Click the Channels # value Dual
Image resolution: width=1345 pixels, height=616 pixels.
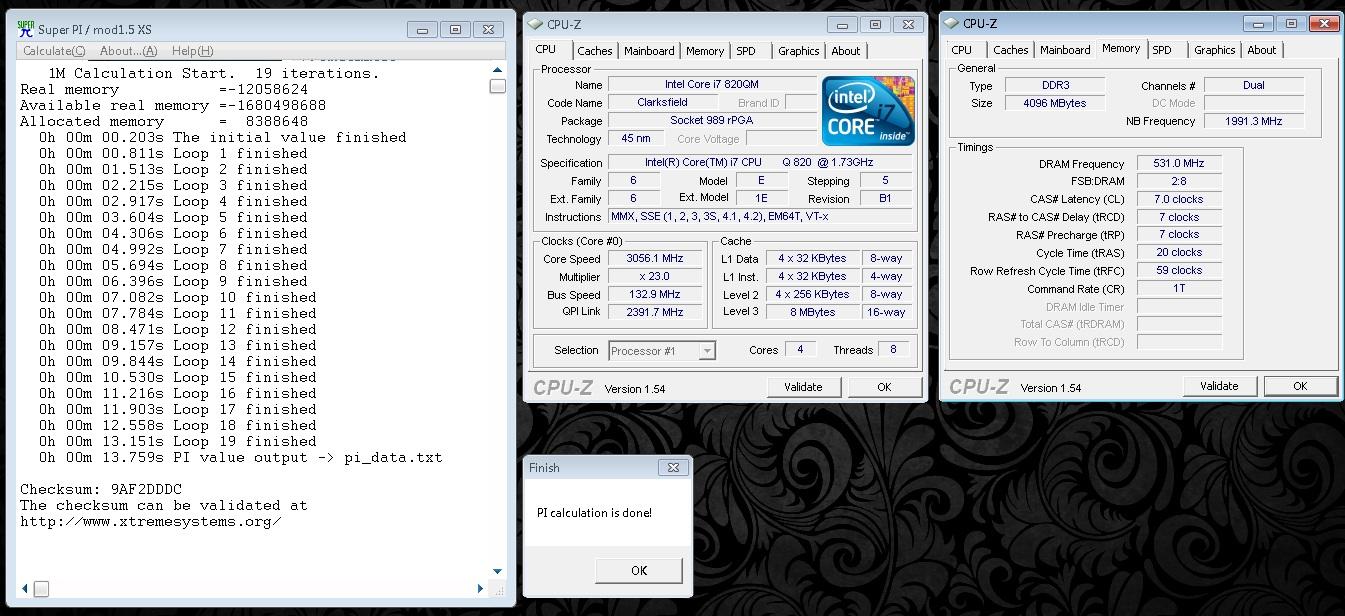coord(1254,86)
